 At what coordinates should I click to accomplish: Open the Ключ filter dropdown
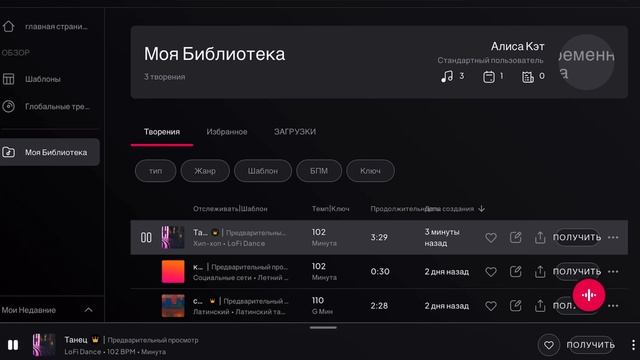tap(370, 171)
